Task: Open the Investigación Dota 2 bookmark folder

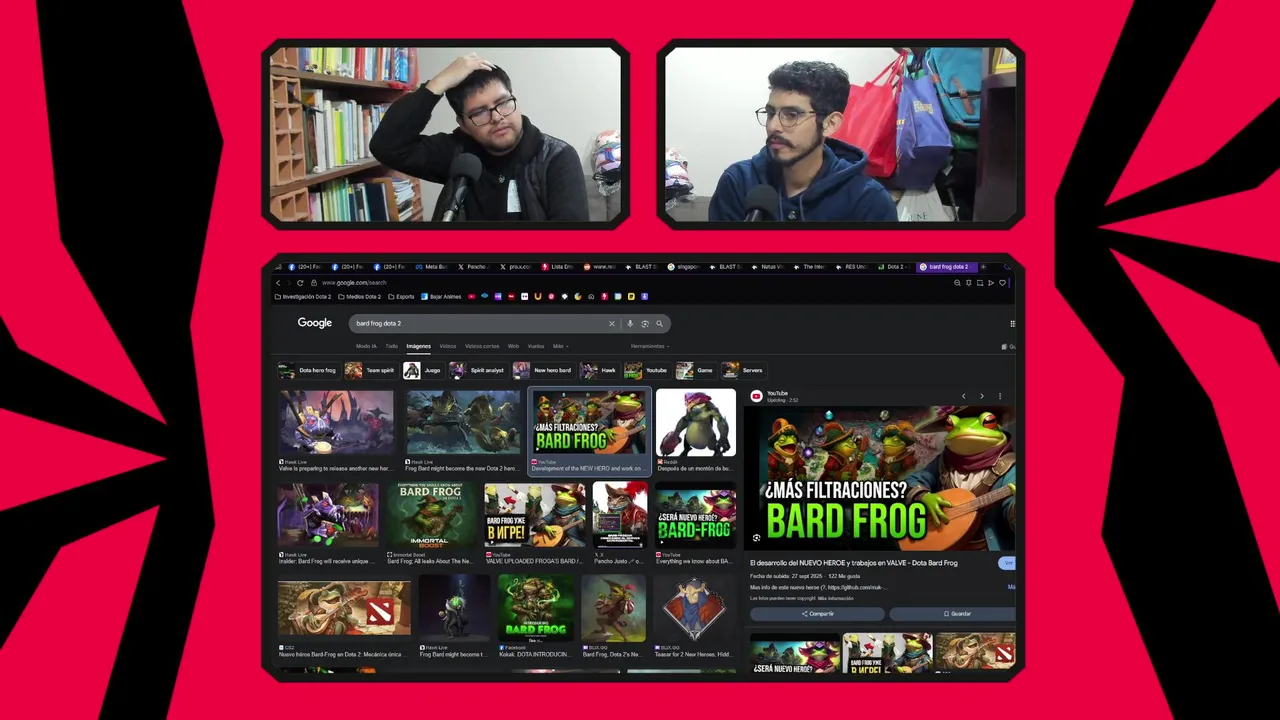Action: pos(304,296)
